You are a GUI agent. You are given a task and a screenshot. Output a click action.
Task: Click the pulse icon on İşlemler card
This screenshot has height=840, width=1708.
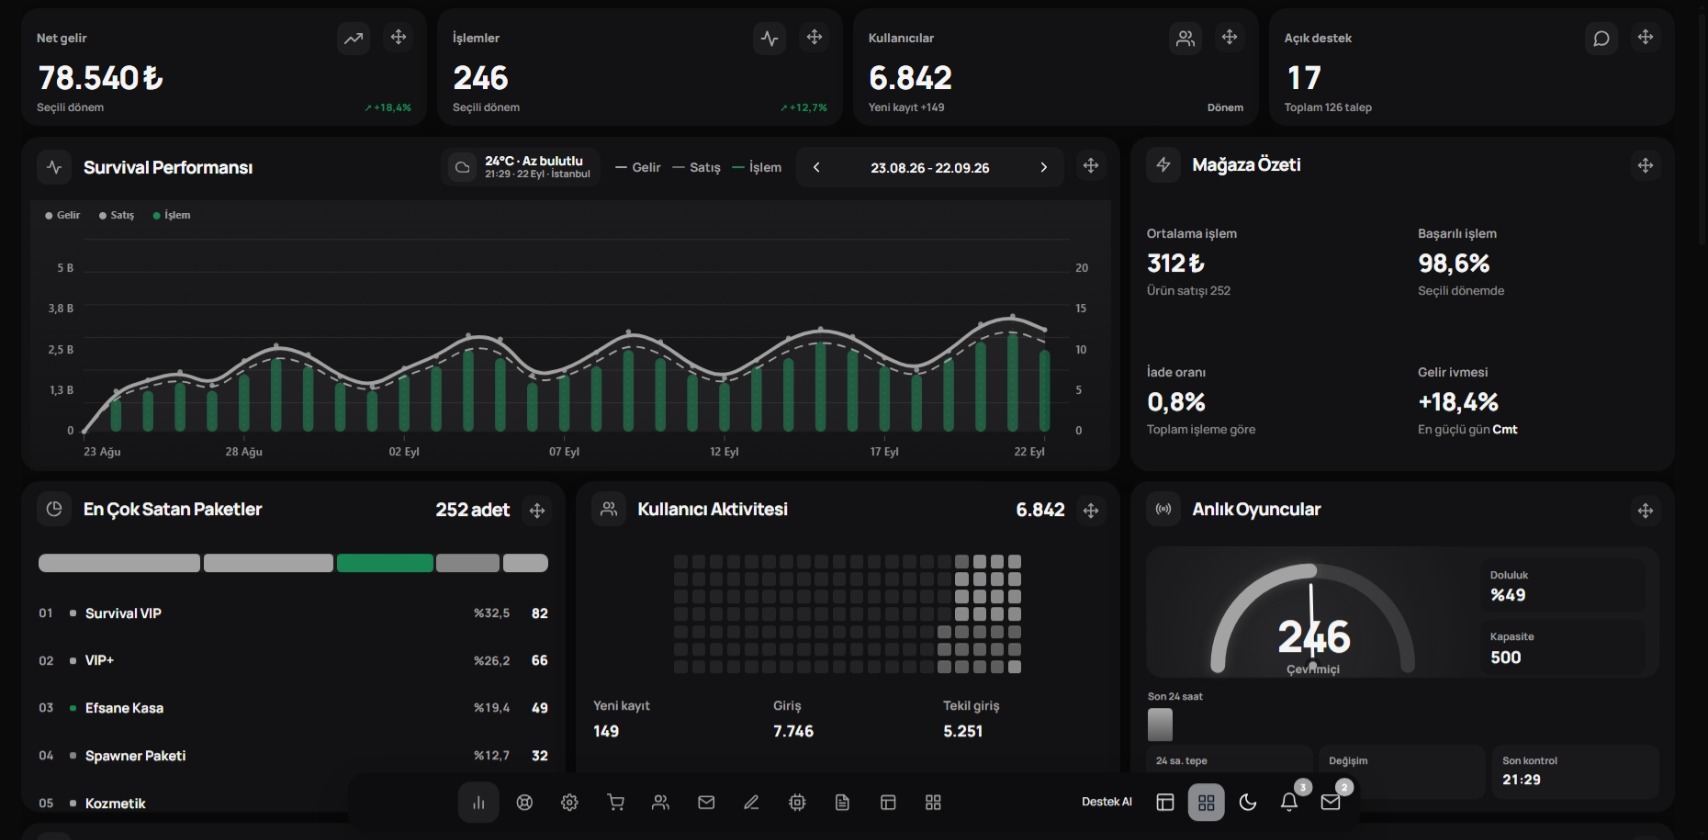[769, 38]
